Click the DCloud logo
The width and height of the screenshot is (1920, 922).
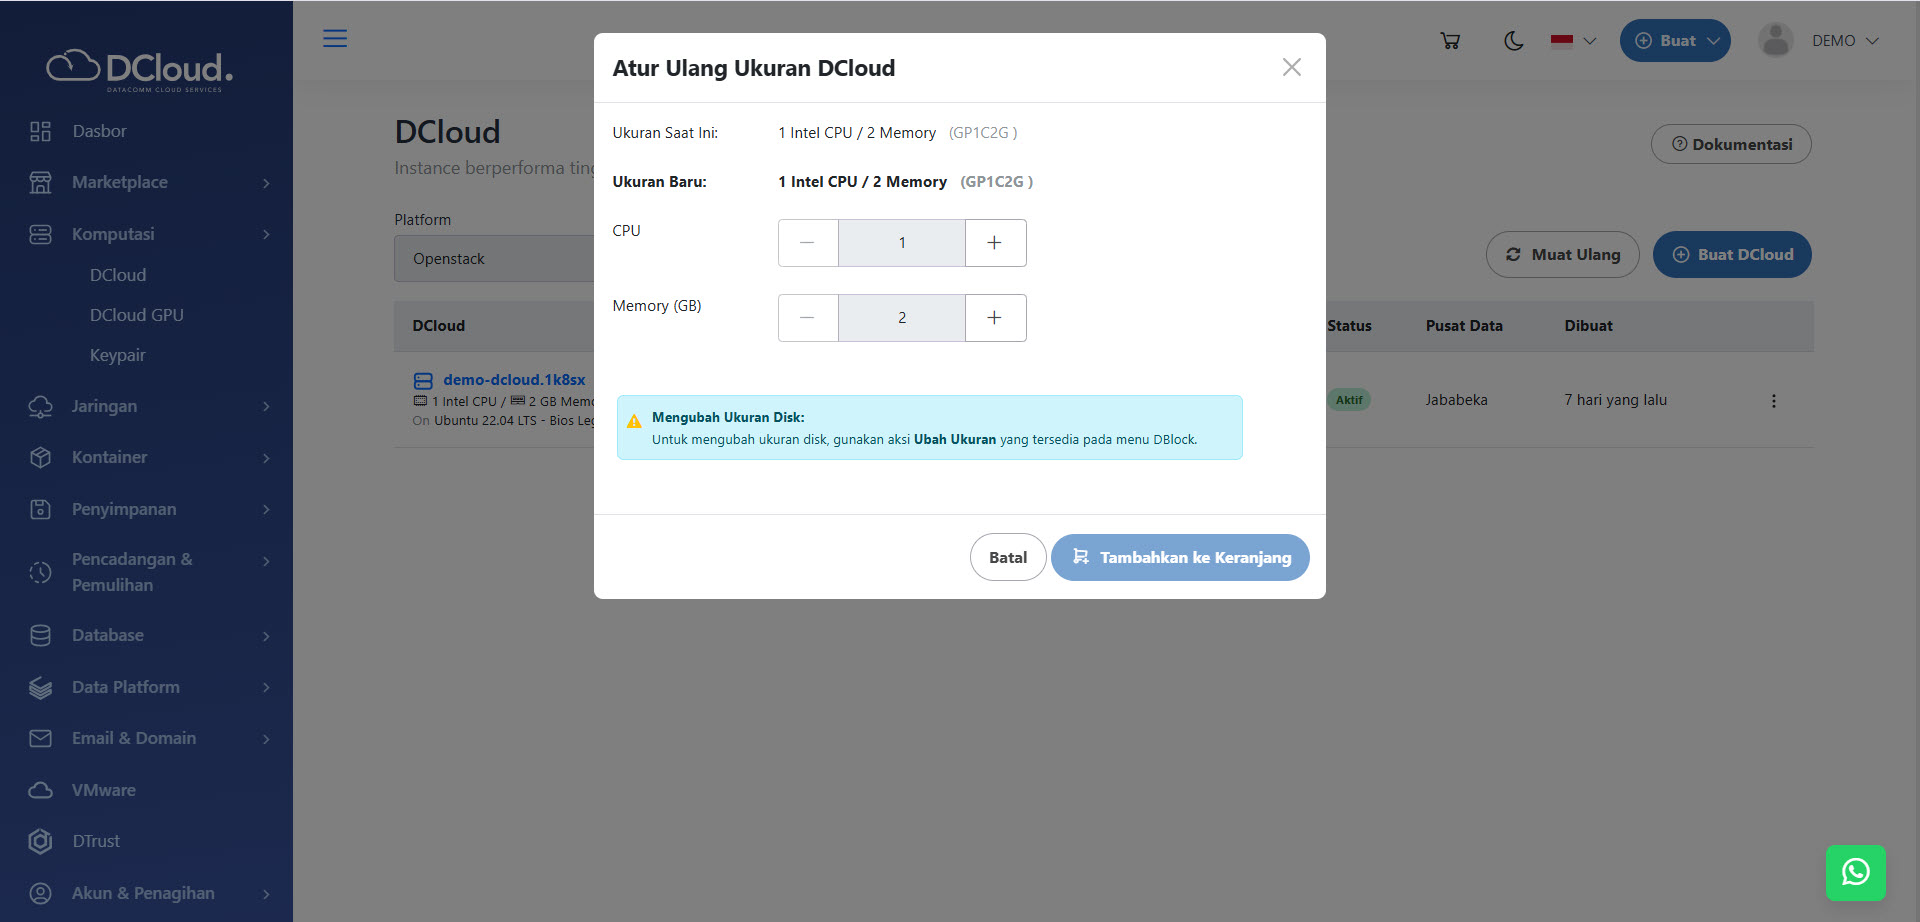click(140, 69)
